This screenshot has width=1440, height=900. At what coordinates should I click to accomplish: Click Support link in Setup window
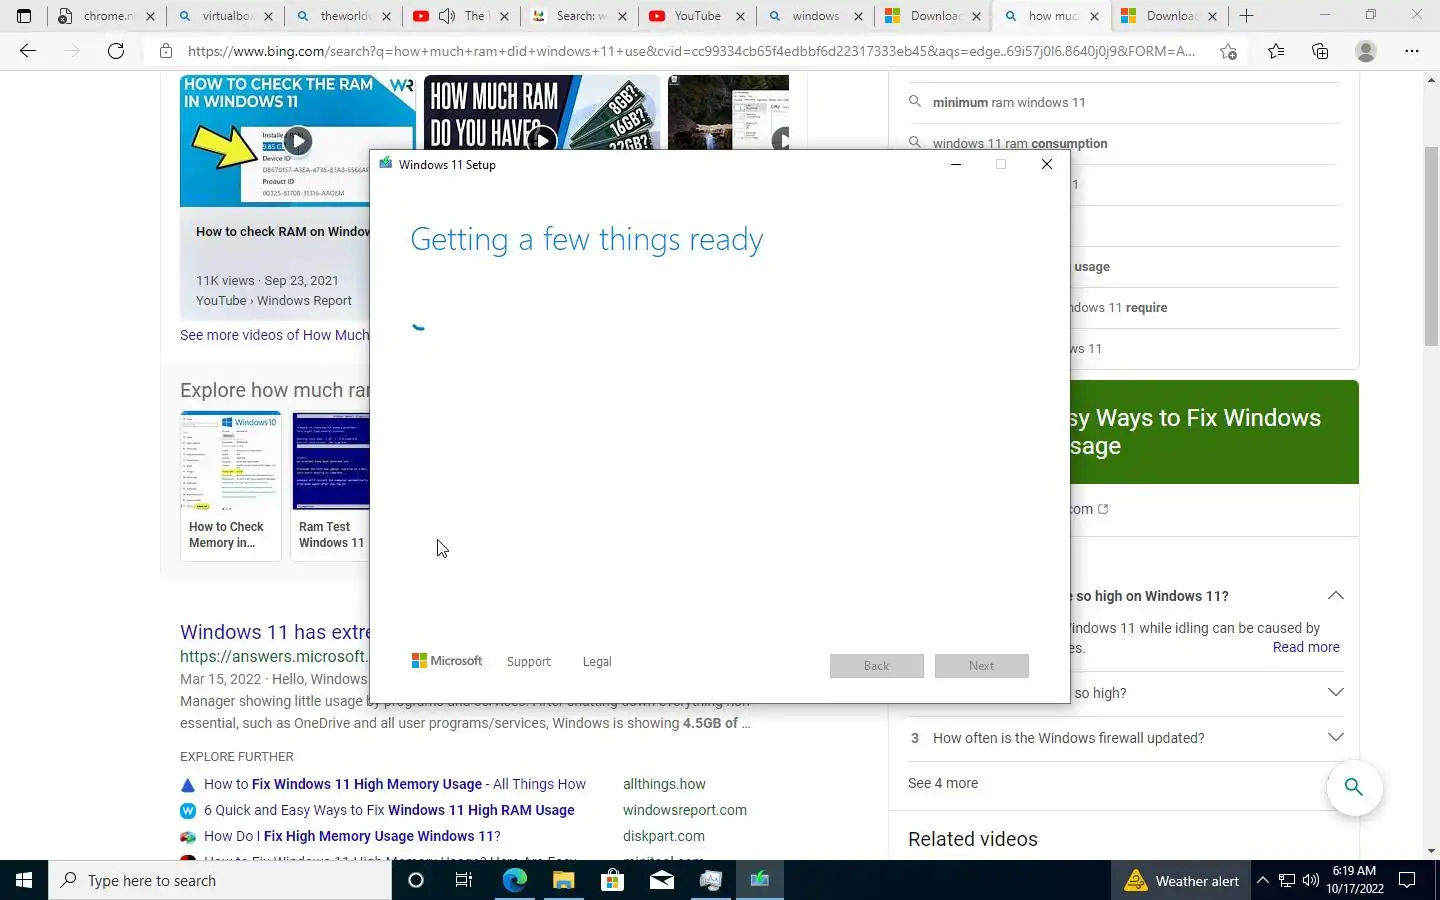point(528,662)
